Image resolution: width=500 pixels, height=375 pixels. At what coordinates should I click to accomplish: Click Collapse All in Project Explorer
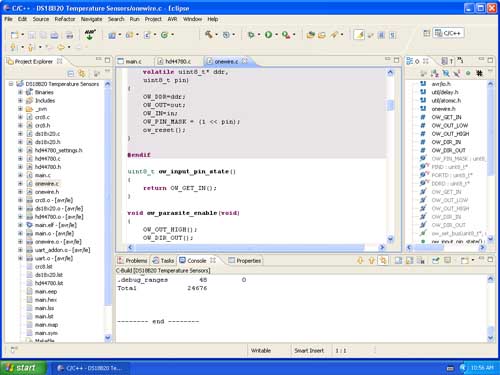[x=71, y=73]
